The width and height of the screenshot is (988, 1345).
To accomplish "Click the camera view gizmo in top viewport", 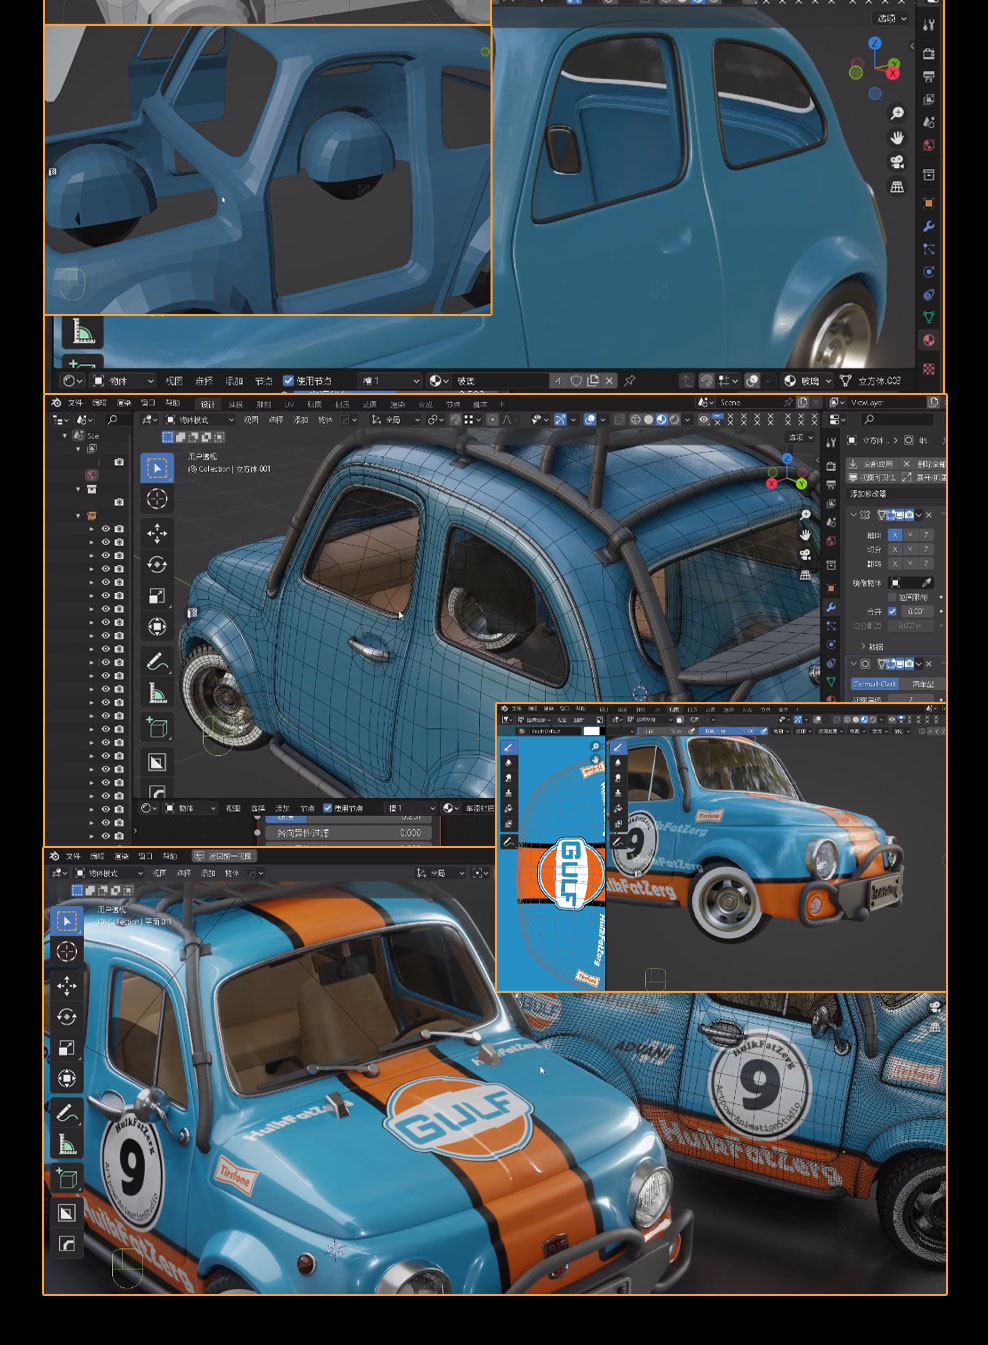I will pyautogui.click(x=897, y=162).
